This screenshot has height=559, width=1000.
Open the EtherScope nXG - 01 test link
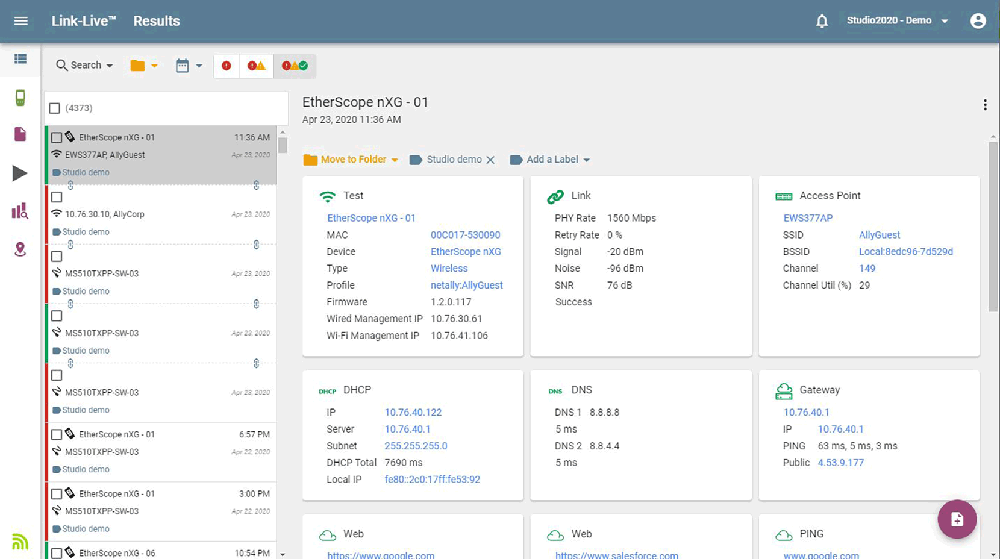pos(371,218)
